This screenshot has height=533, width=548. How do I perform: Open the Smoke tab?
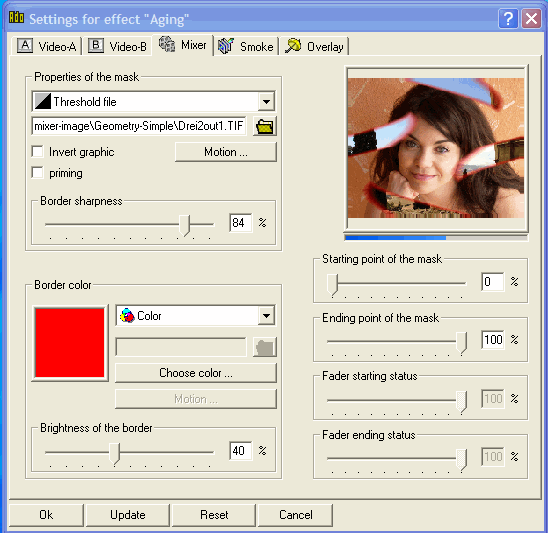pyautogui.click(x=246, y=46)
